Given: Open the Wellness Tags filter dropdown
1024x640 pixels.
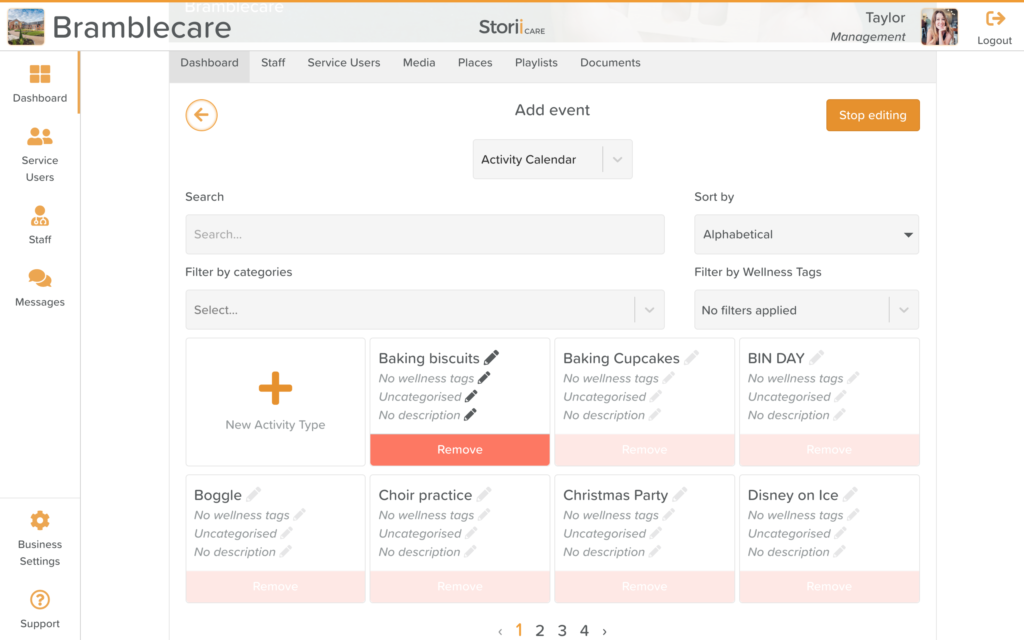Looking at the screenshot, I should tap(904, 310).
